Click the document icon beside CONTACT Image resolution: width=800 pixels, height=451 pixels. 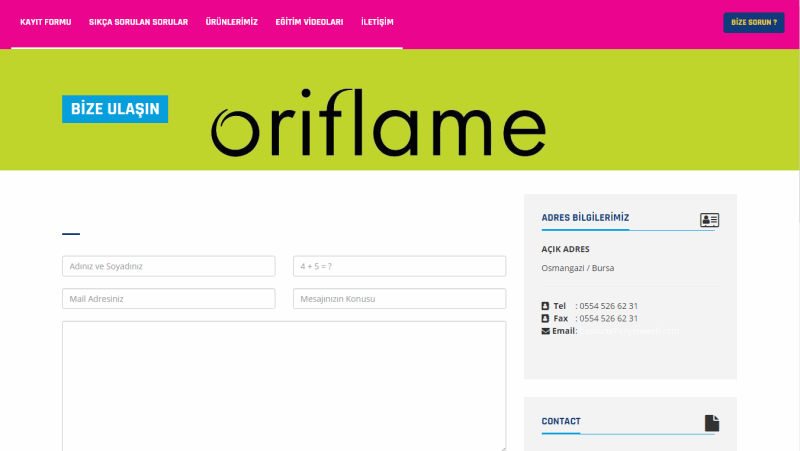[712, 423]
